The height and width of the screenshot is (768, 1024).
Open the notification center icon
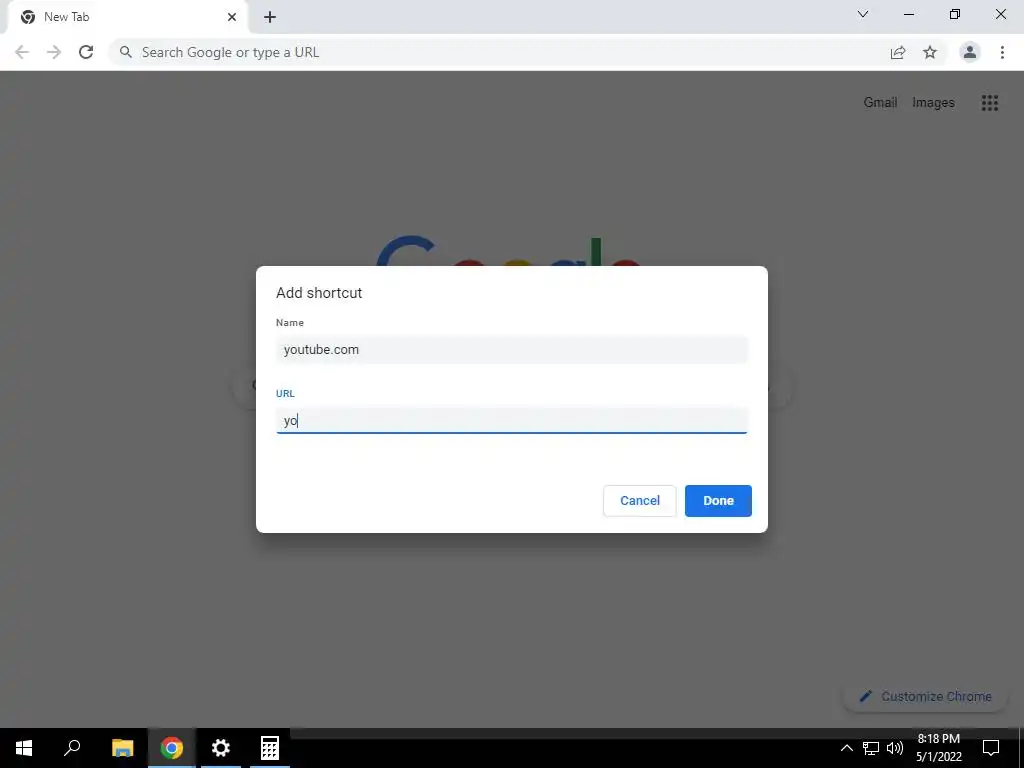pyautogui.click(x=991, y=748)
